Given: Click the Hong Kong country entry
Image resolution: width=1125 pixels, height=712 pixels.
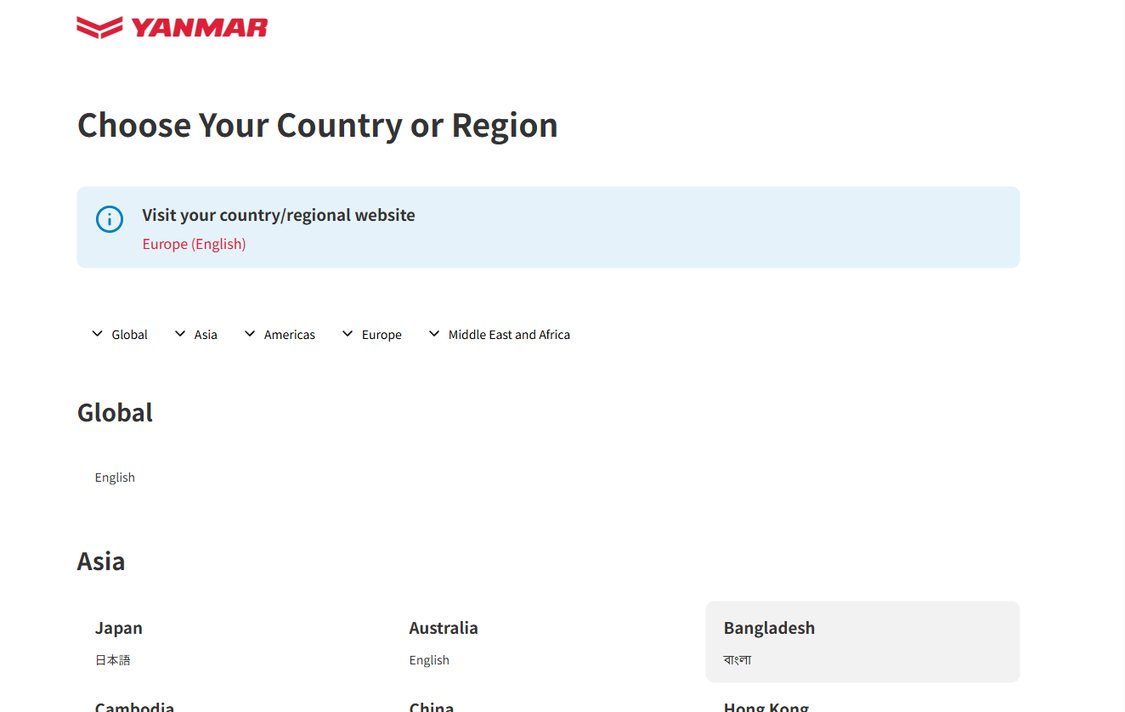Looking at the screenshot, I should [x=766, y=706].
